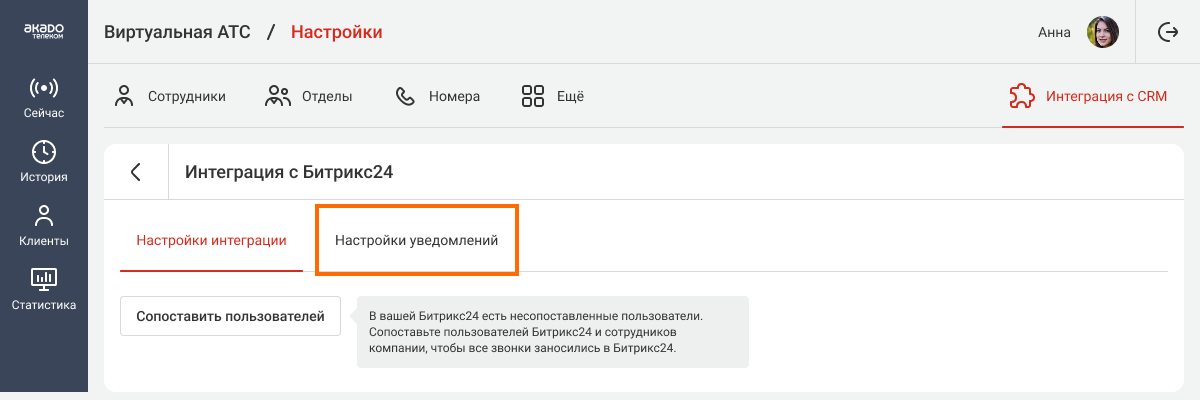
Task: Click the Akado Telecom logo
Action: (x=44, y=32)
